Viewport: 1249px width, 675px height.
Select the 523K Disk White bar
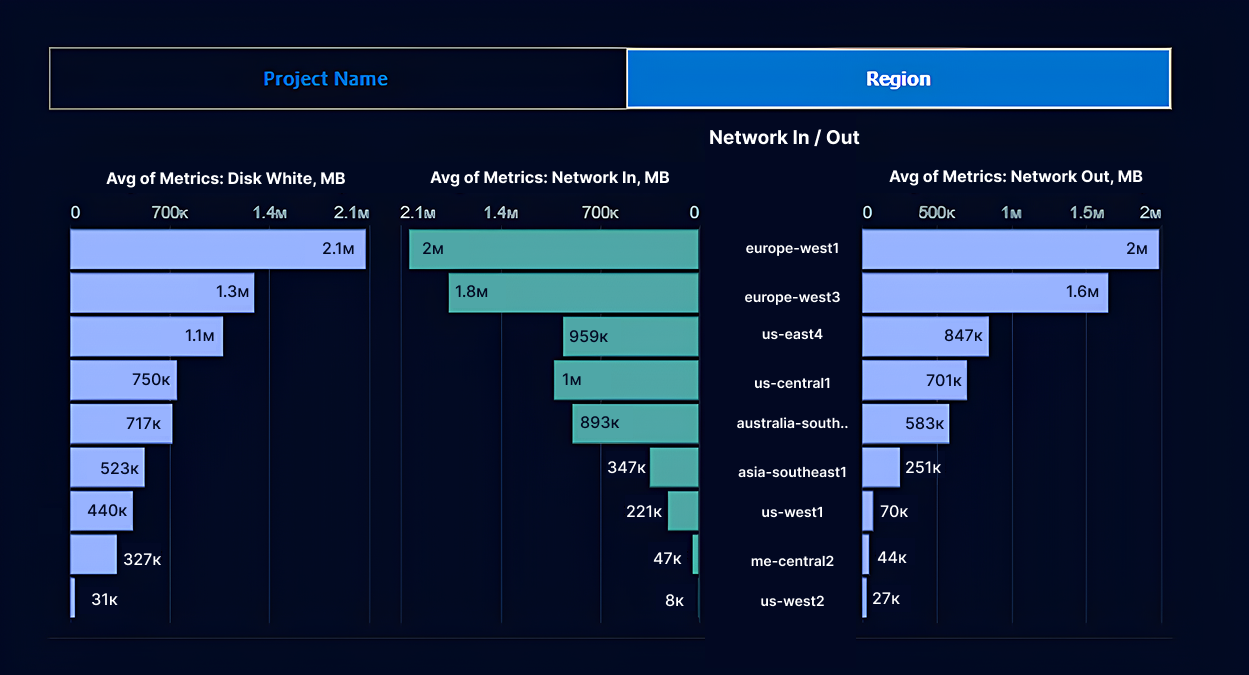tap(106, 467)
